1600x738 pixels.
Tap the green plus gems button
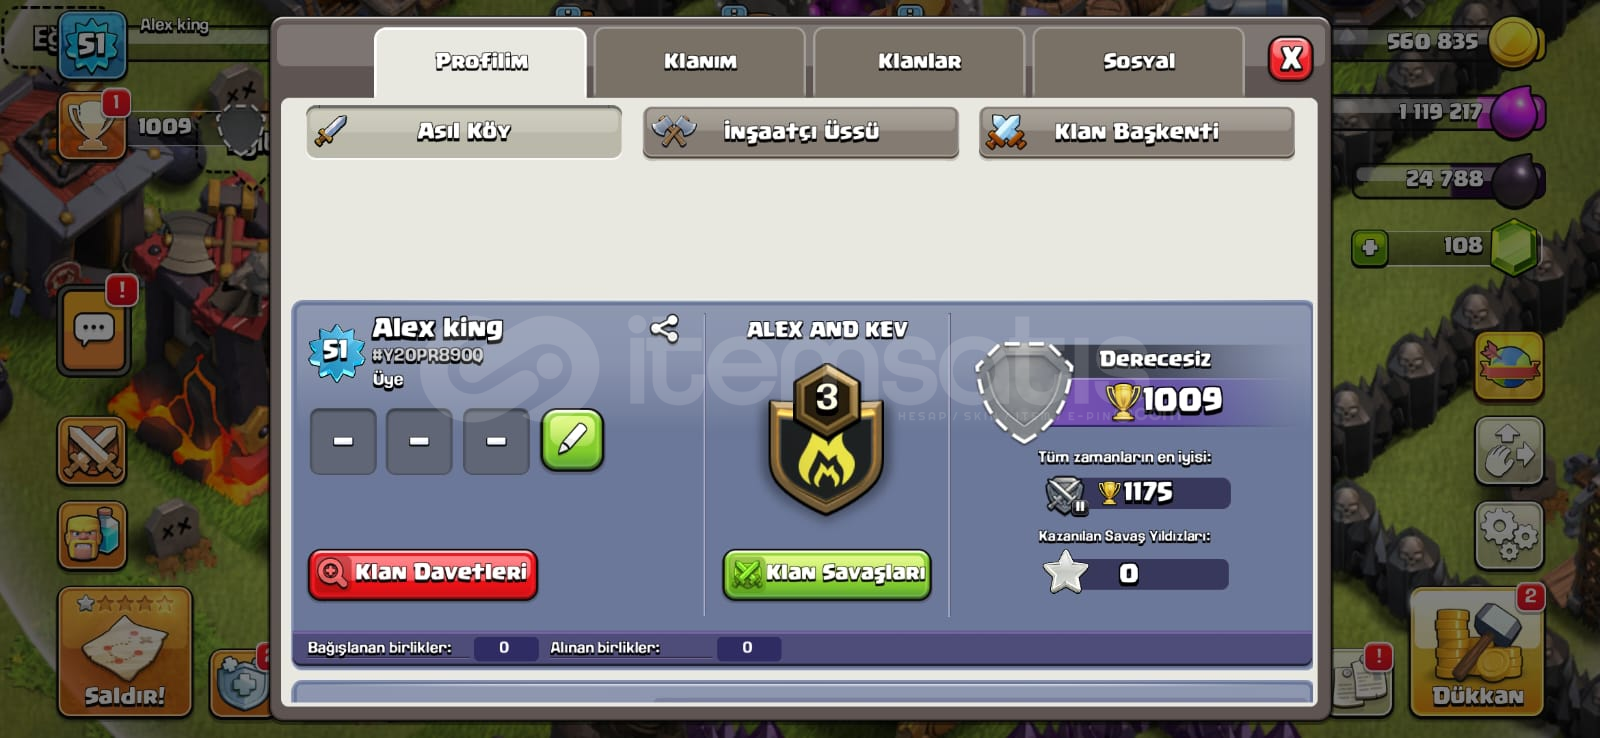pos(1370,247)
